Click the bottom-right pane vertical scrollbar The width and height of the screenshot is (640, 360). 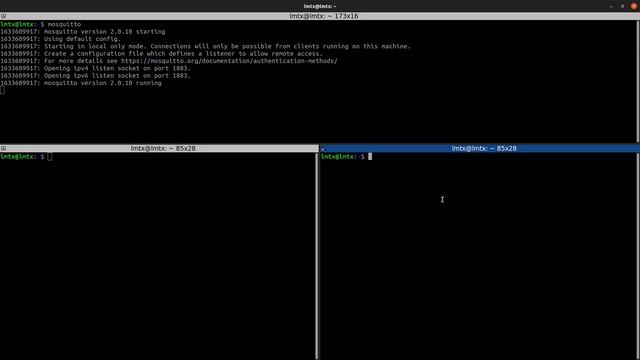coord(638,256)
